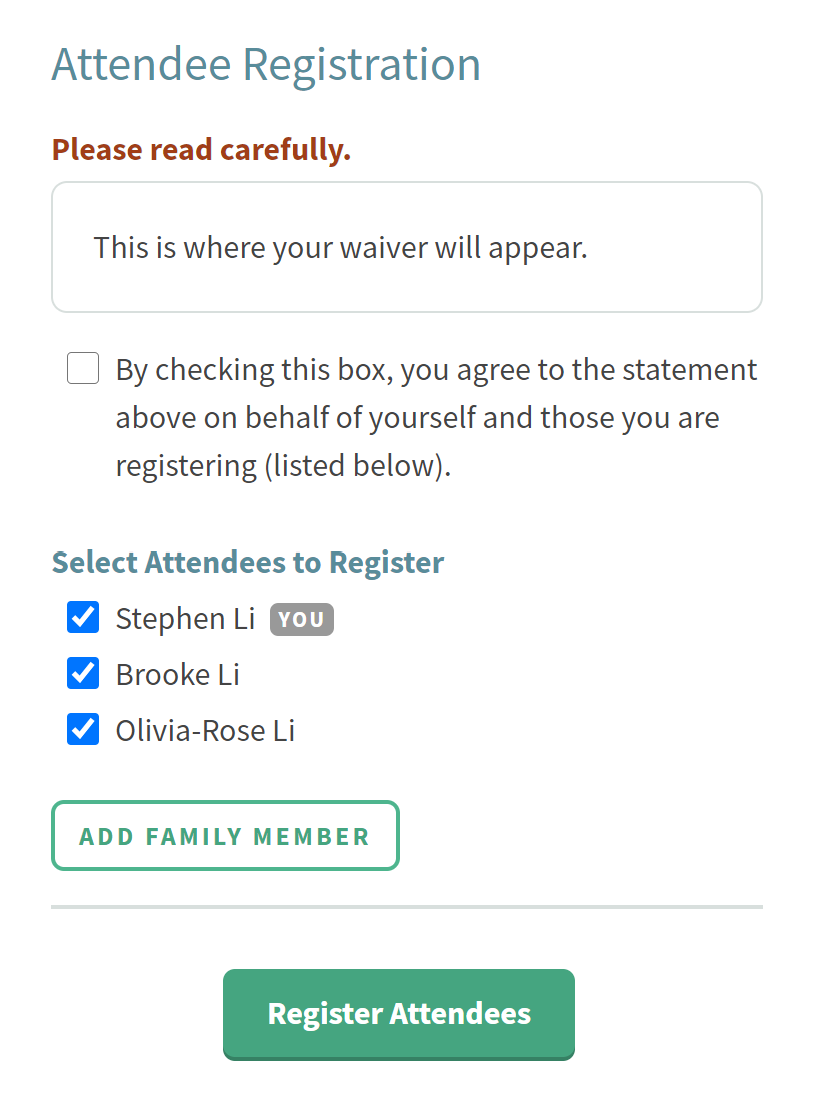This screenshot has width=838, height=1100.
Task: Click the waiver statement text below the checkbox
Action: [x=437, y=417]
